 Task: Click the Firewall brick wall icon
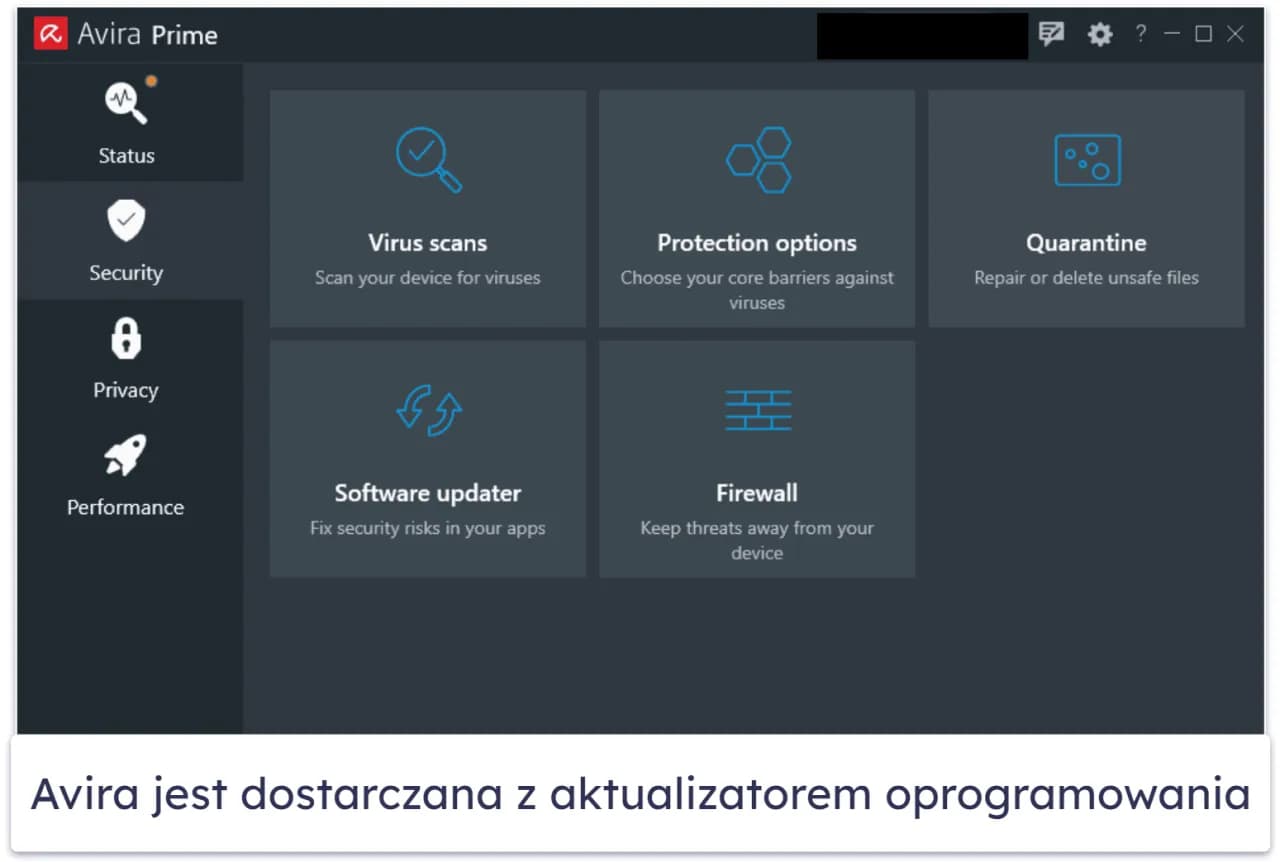[x=756, y=410]
